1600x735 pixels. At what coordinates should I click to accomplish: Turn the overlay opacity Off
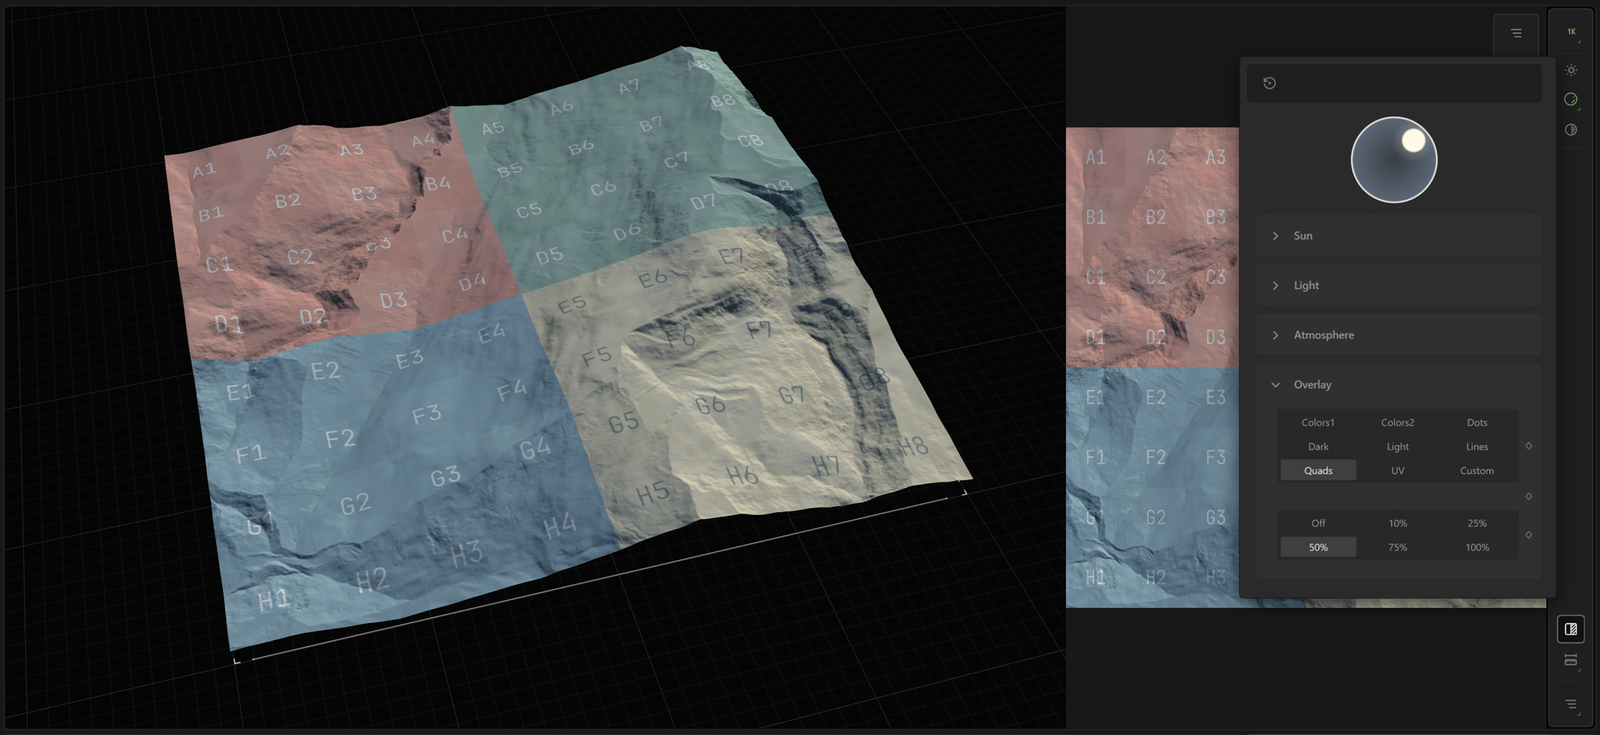point(1318,523)
